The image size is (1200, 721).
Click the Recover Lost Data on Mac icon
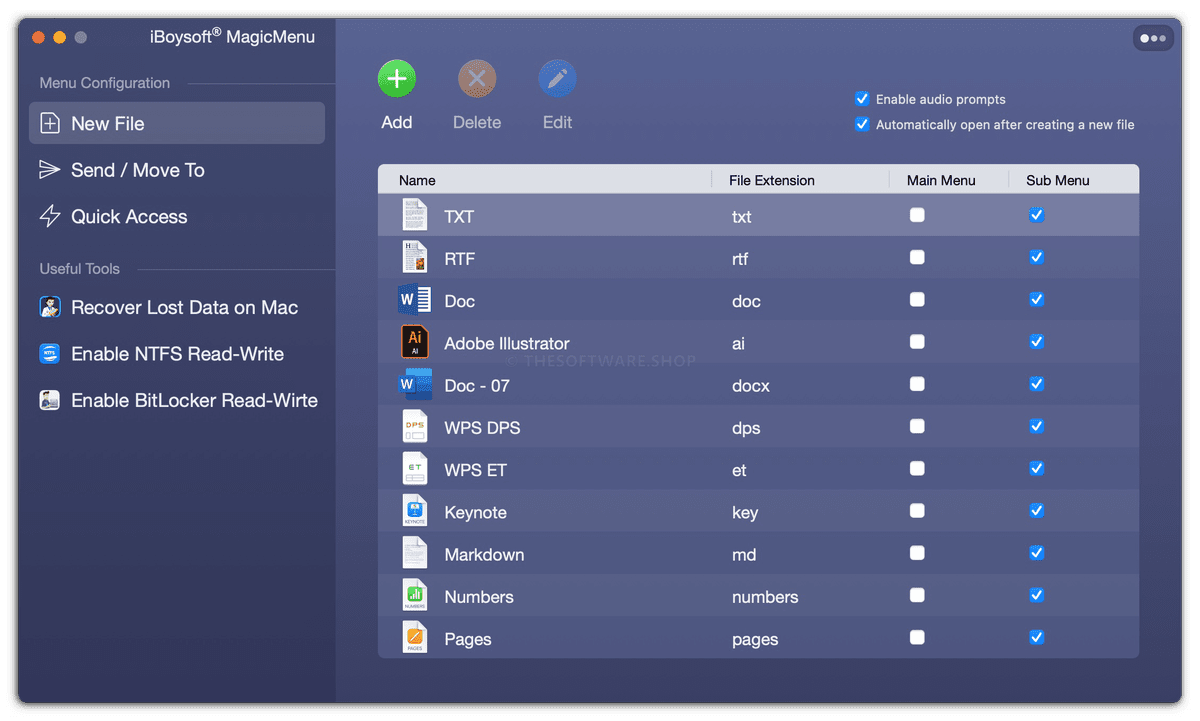(50, 307)
